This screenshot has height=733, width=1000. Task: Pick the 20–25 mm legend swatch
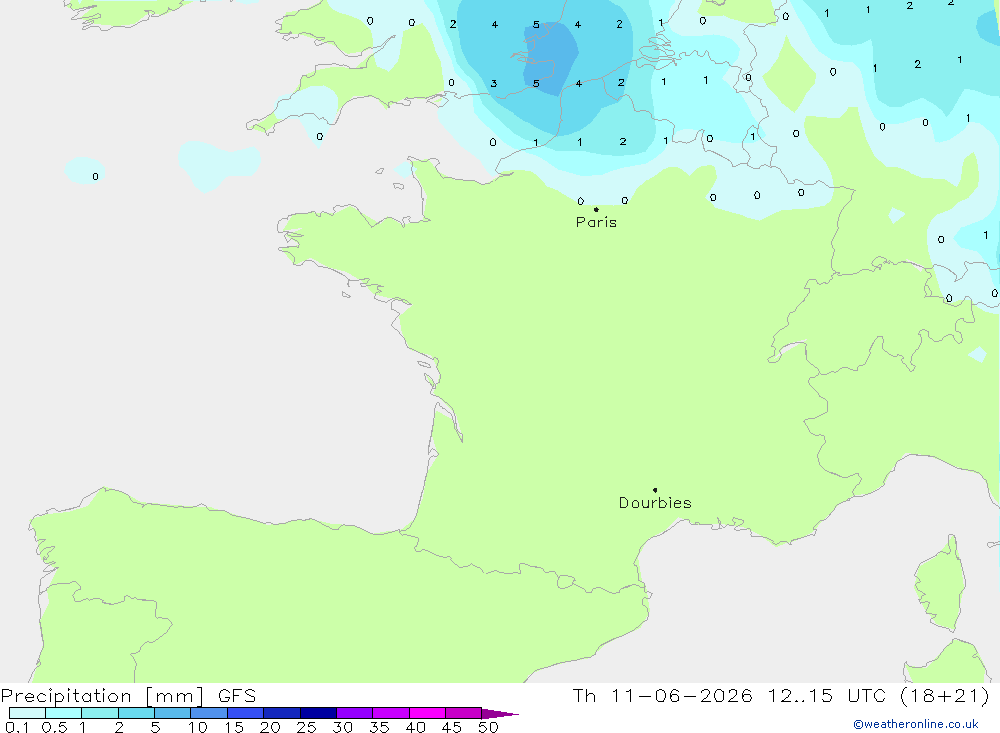click(281, 713)
